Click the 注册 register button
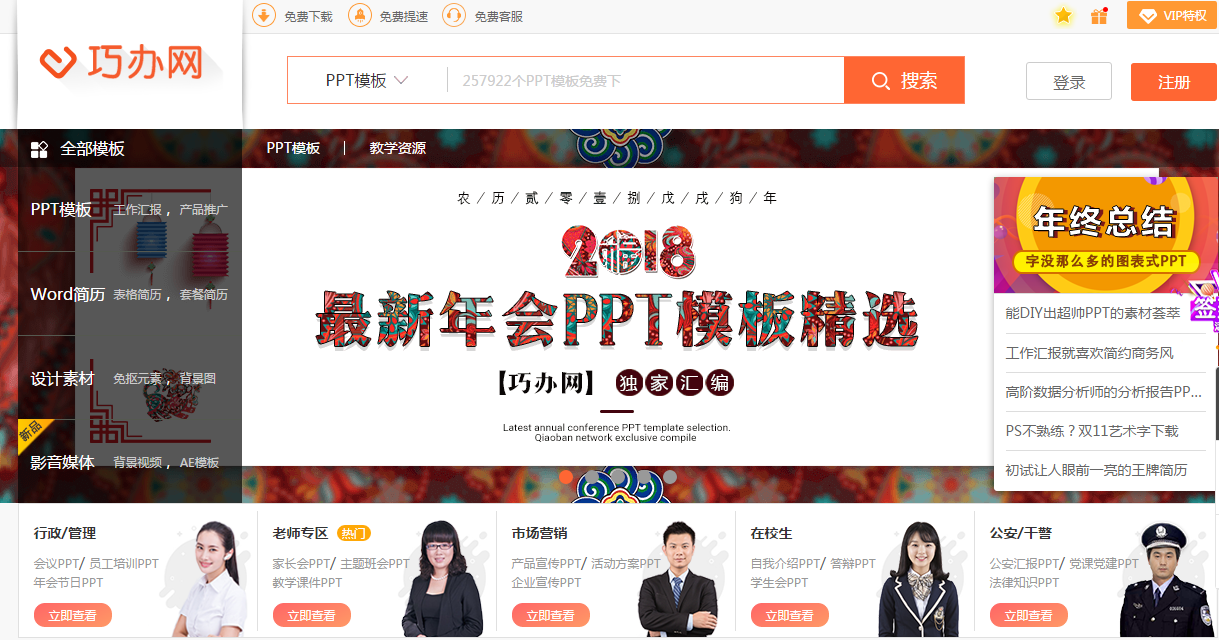 coord(1174,82)
